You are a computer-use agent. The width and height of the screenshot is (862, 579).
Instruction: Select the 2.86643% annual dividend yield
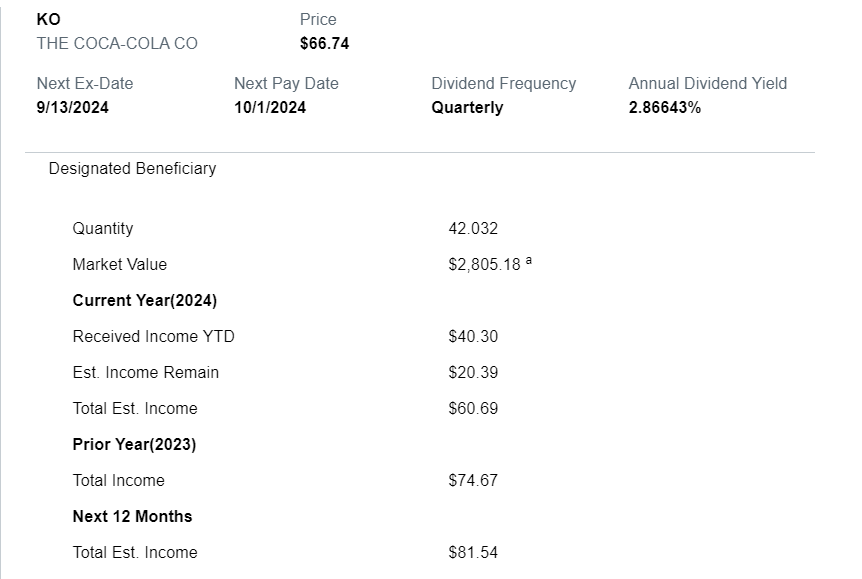tap(665, 107)
